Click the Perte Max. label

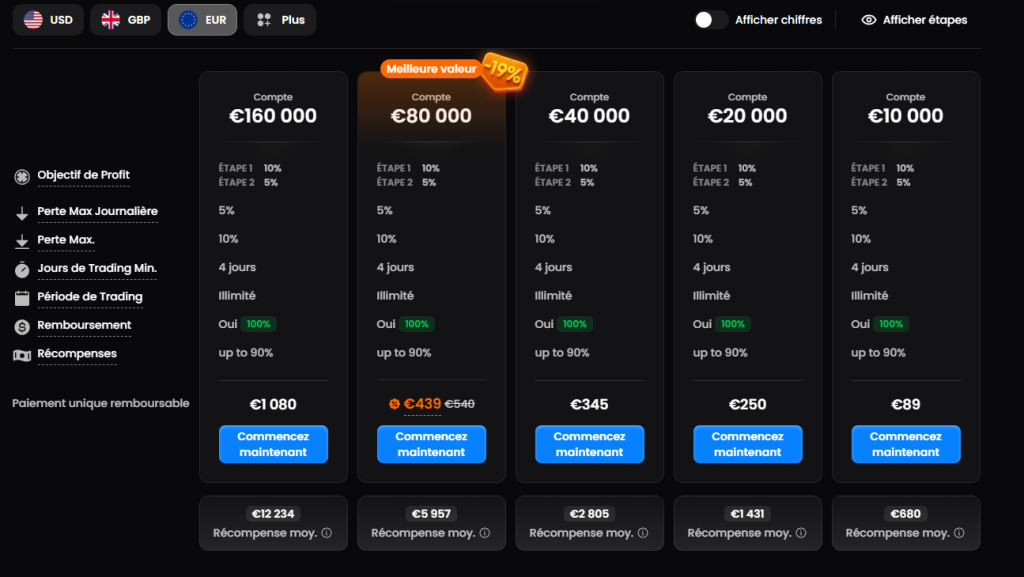pyautogui.click(x=66, y=240)
